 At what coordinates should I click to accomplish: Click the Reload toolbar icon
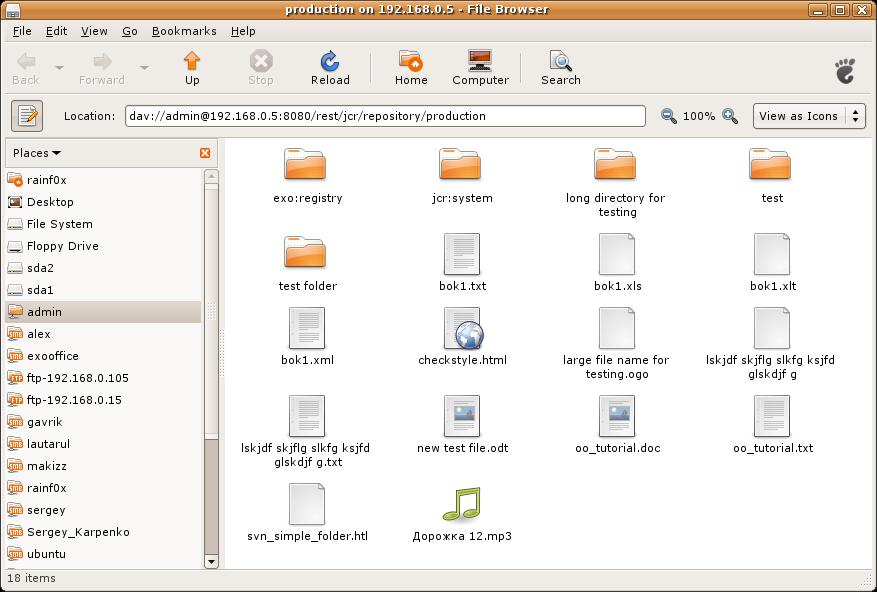330,62
